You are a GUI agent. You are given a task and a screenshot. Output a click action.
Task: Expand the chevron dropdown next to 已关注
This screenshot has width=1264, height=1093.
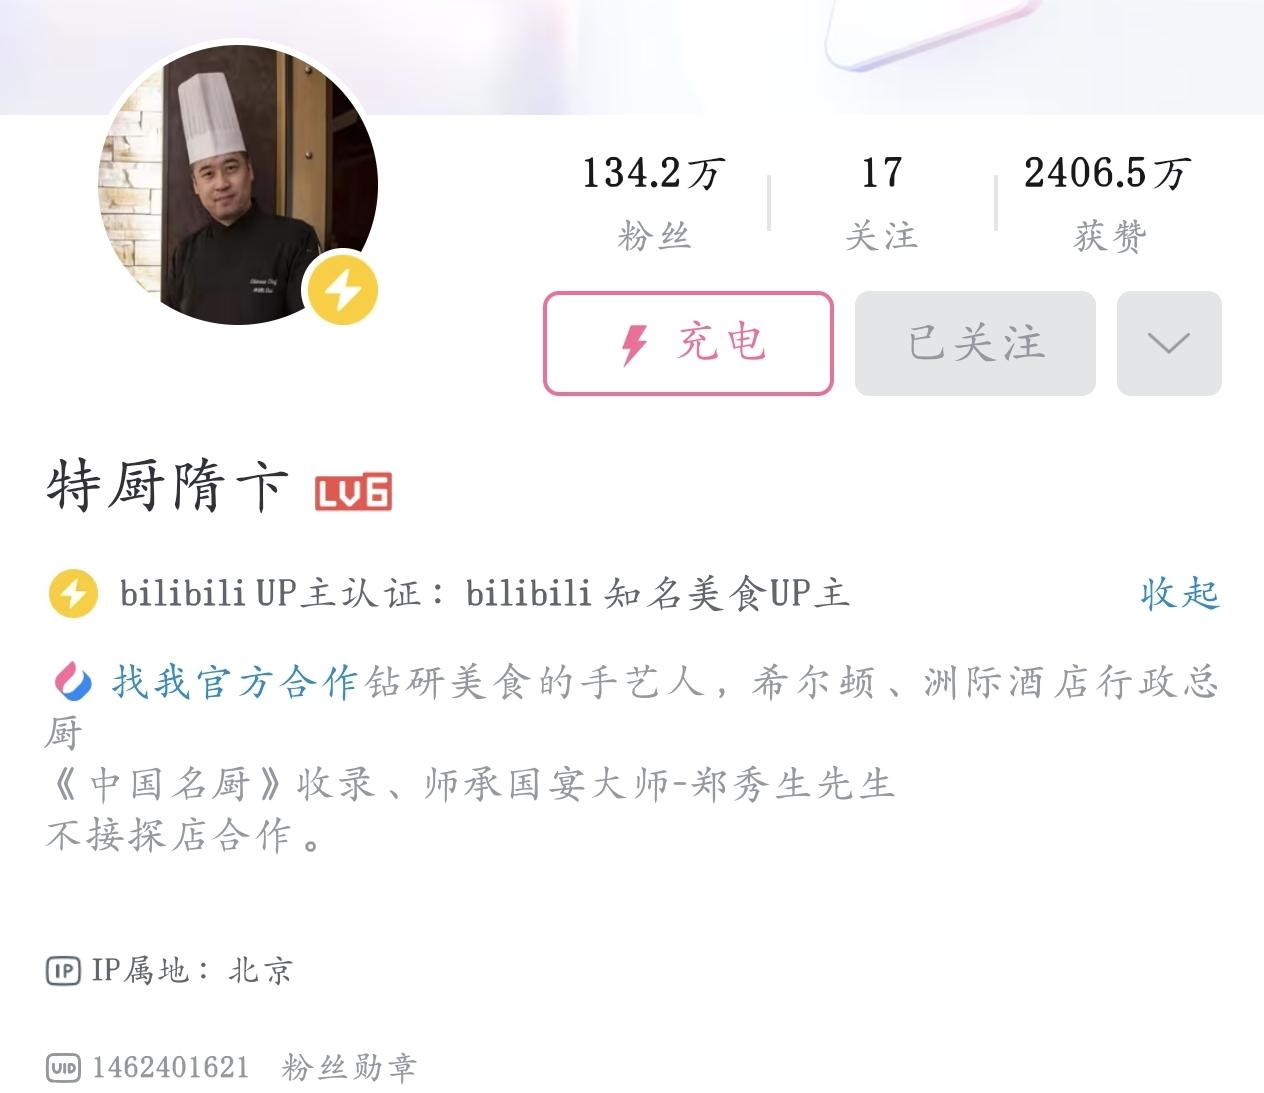(x=1169, y=343)
